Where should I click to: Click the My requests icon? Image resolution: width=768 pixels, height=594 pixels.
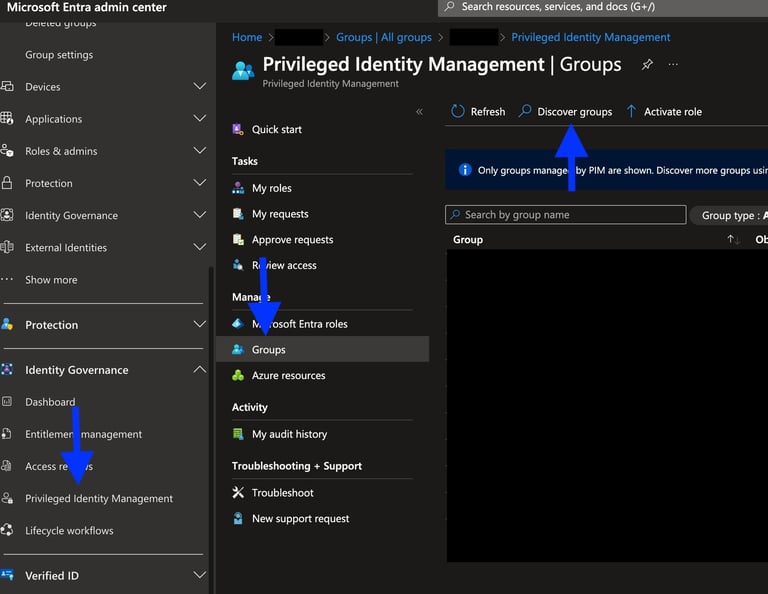pos(238,214)
